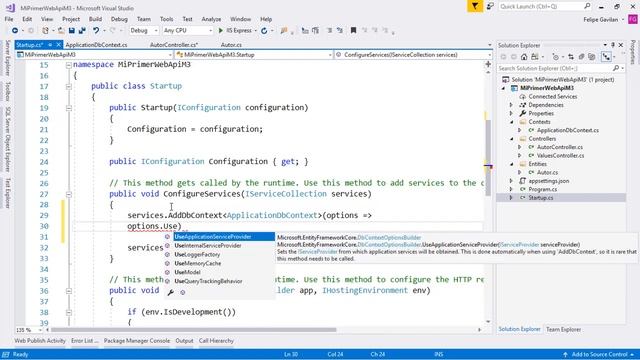Select Program.cs in Solution Explorer

click(542, 189)
